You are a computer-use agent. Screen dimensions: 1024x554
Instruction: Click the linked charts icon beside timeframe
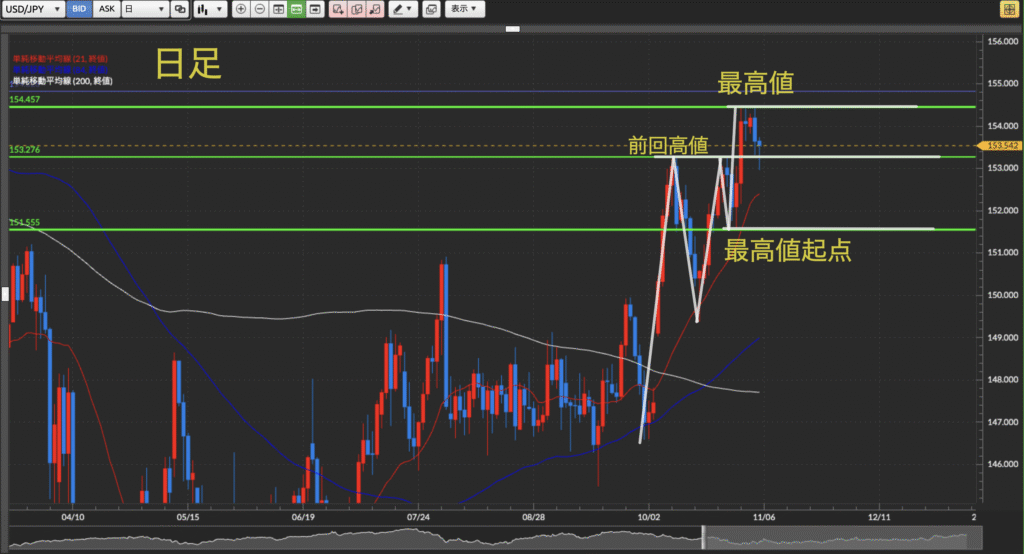point(180,9)
